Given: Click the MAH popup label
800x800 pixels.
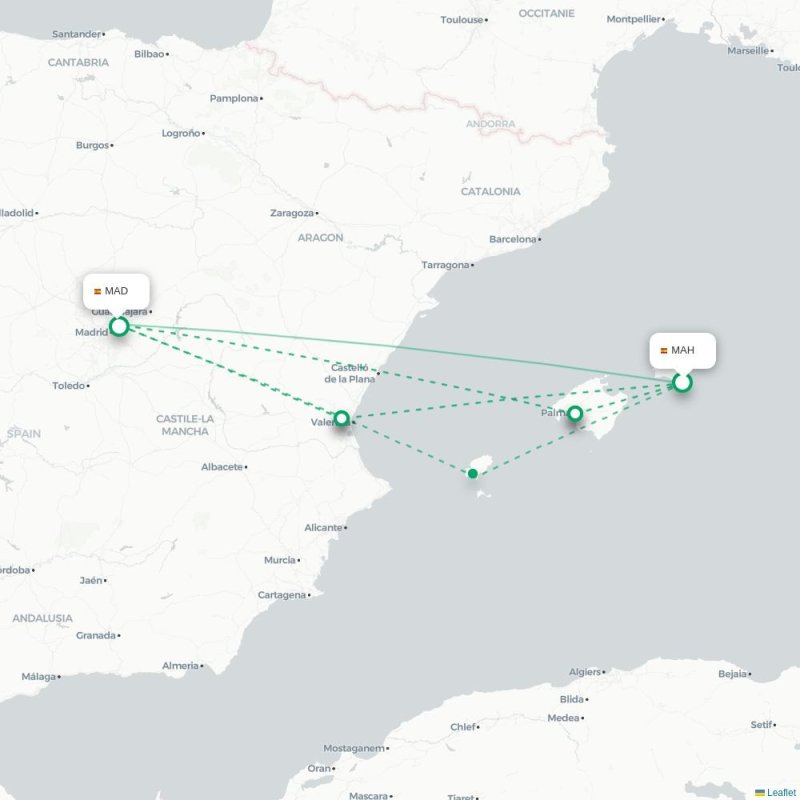Looking at the screenshot, I should click(683, 350).
